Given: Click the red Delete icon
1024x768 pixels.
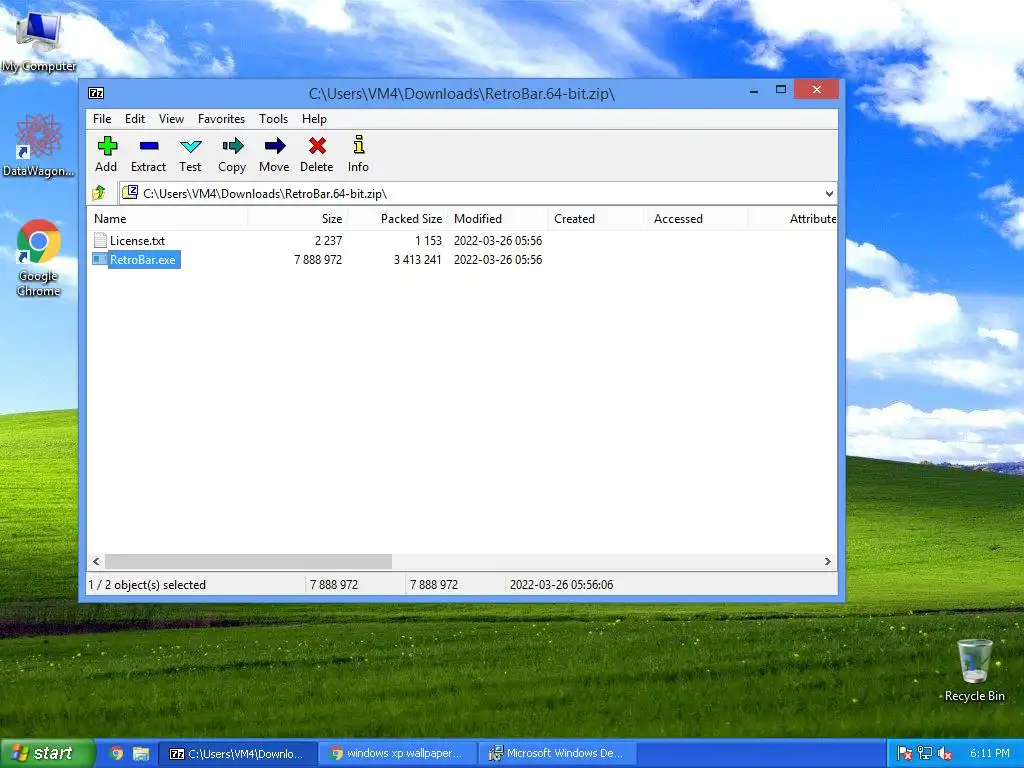Looking at the screenshot, I should point(317,146).
